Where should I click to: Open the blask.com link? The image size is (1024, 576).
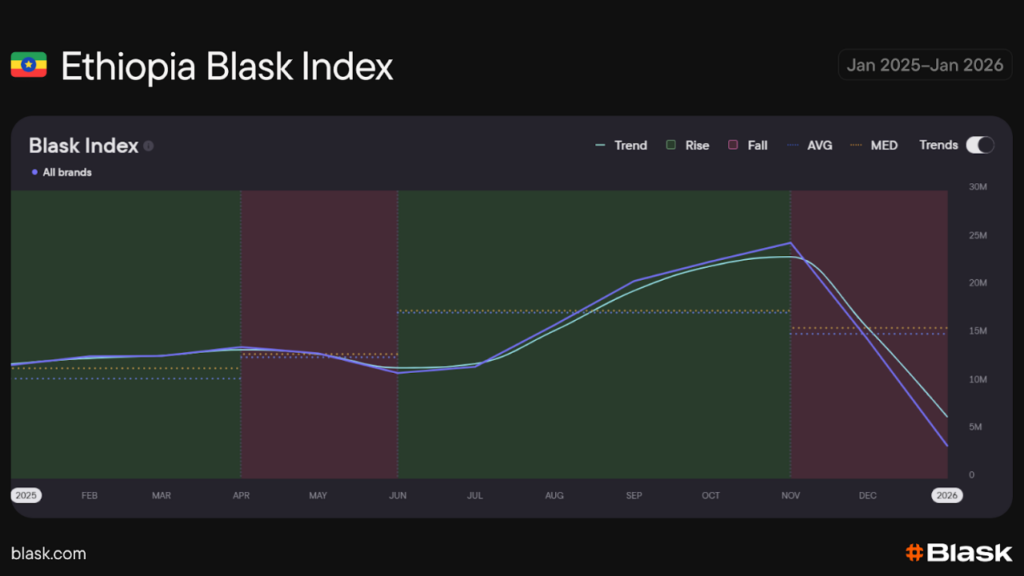click(48, 553)
